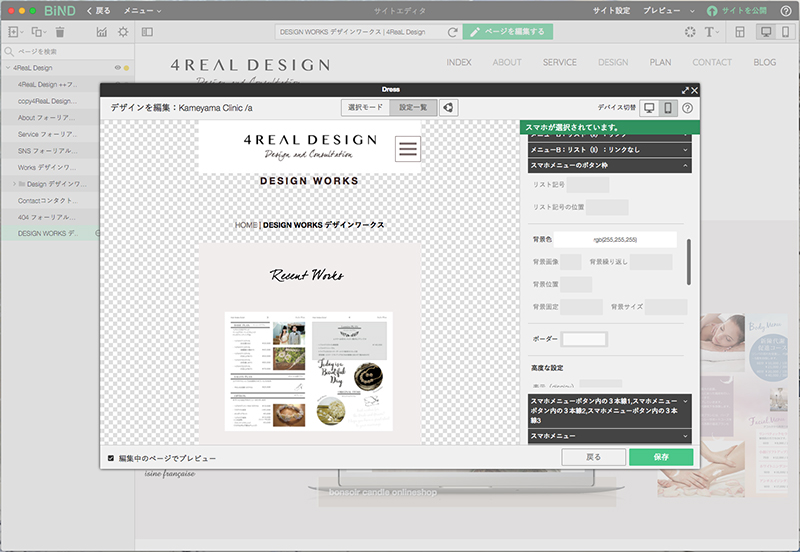Select the smartphone device preview icon

tap(669, 108)
